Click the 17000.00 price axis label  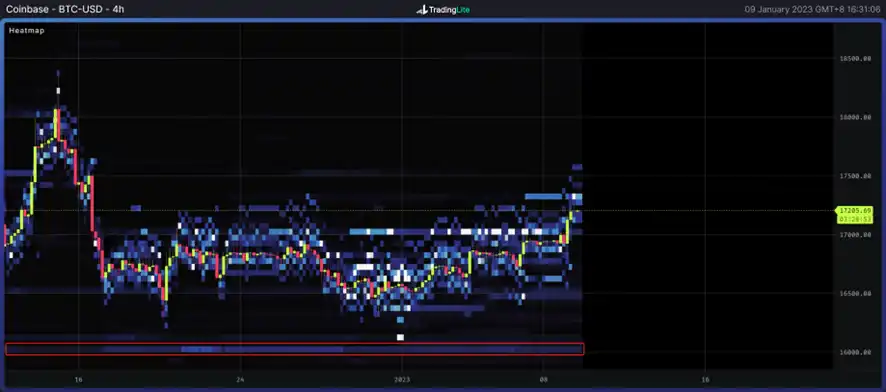click(x=854, y=235)
